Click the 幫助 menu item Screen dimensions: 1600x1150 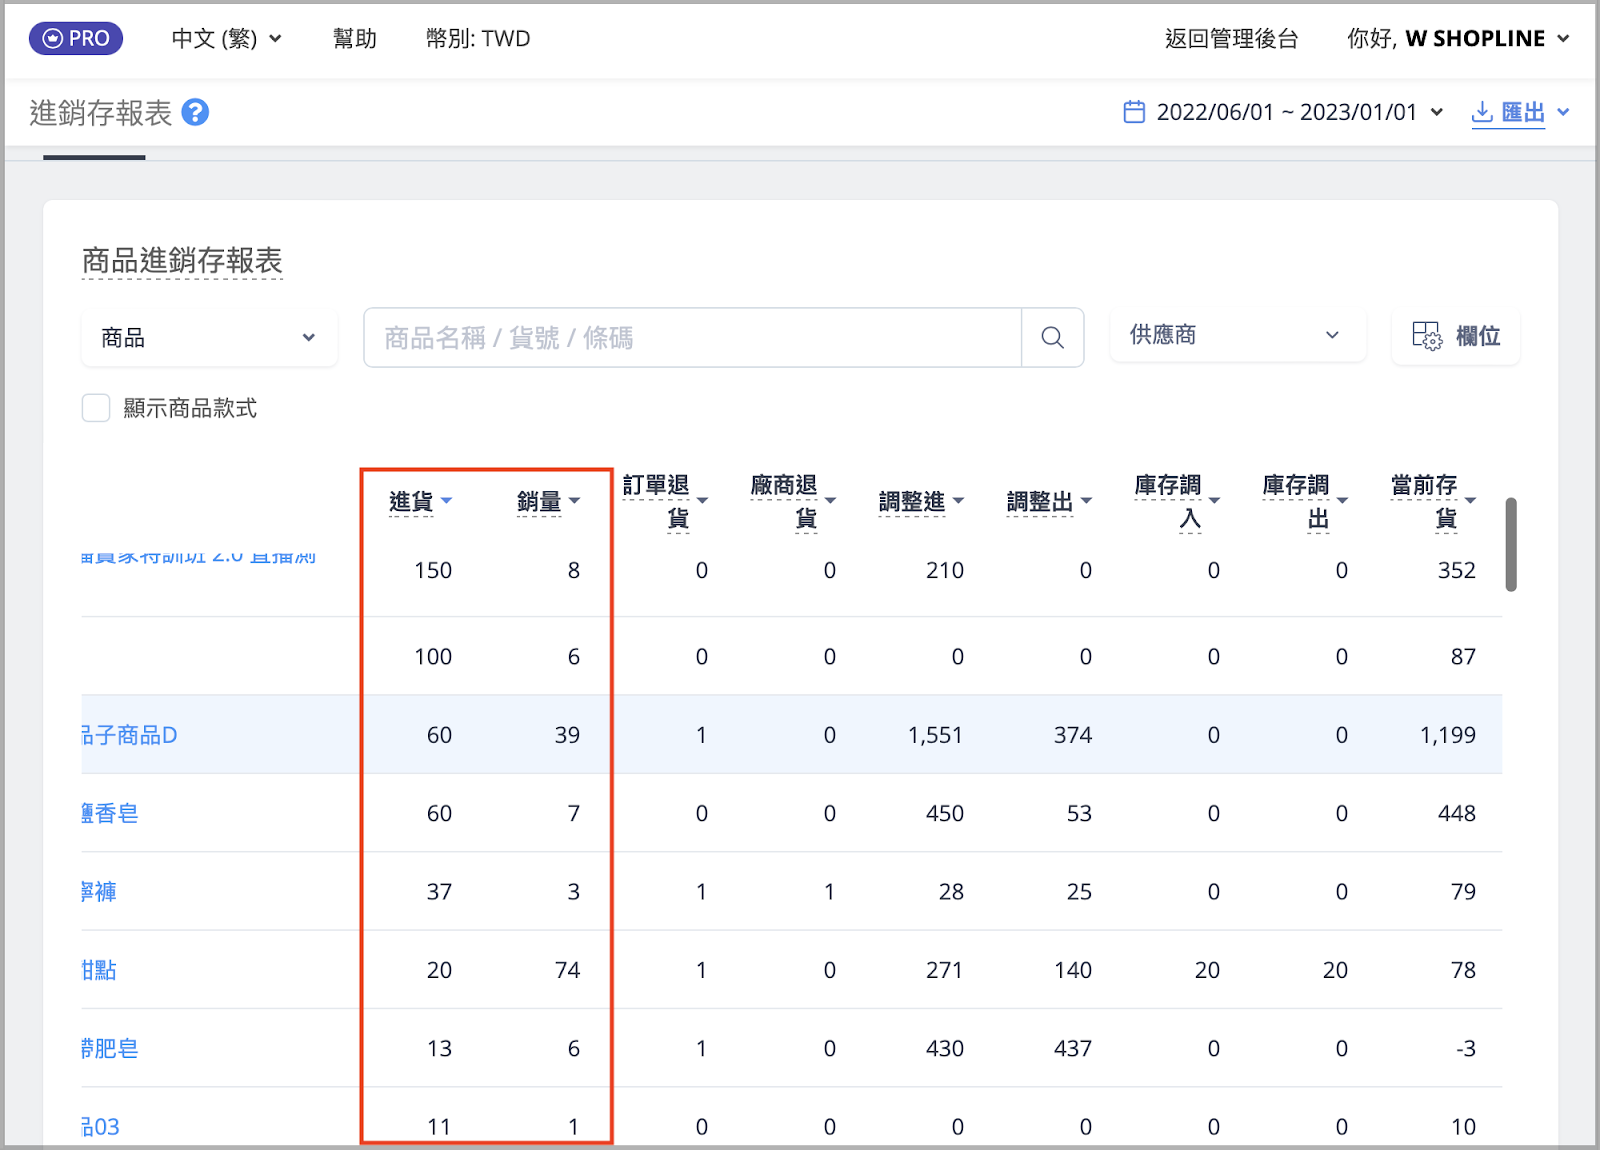[x=355, y=38]
